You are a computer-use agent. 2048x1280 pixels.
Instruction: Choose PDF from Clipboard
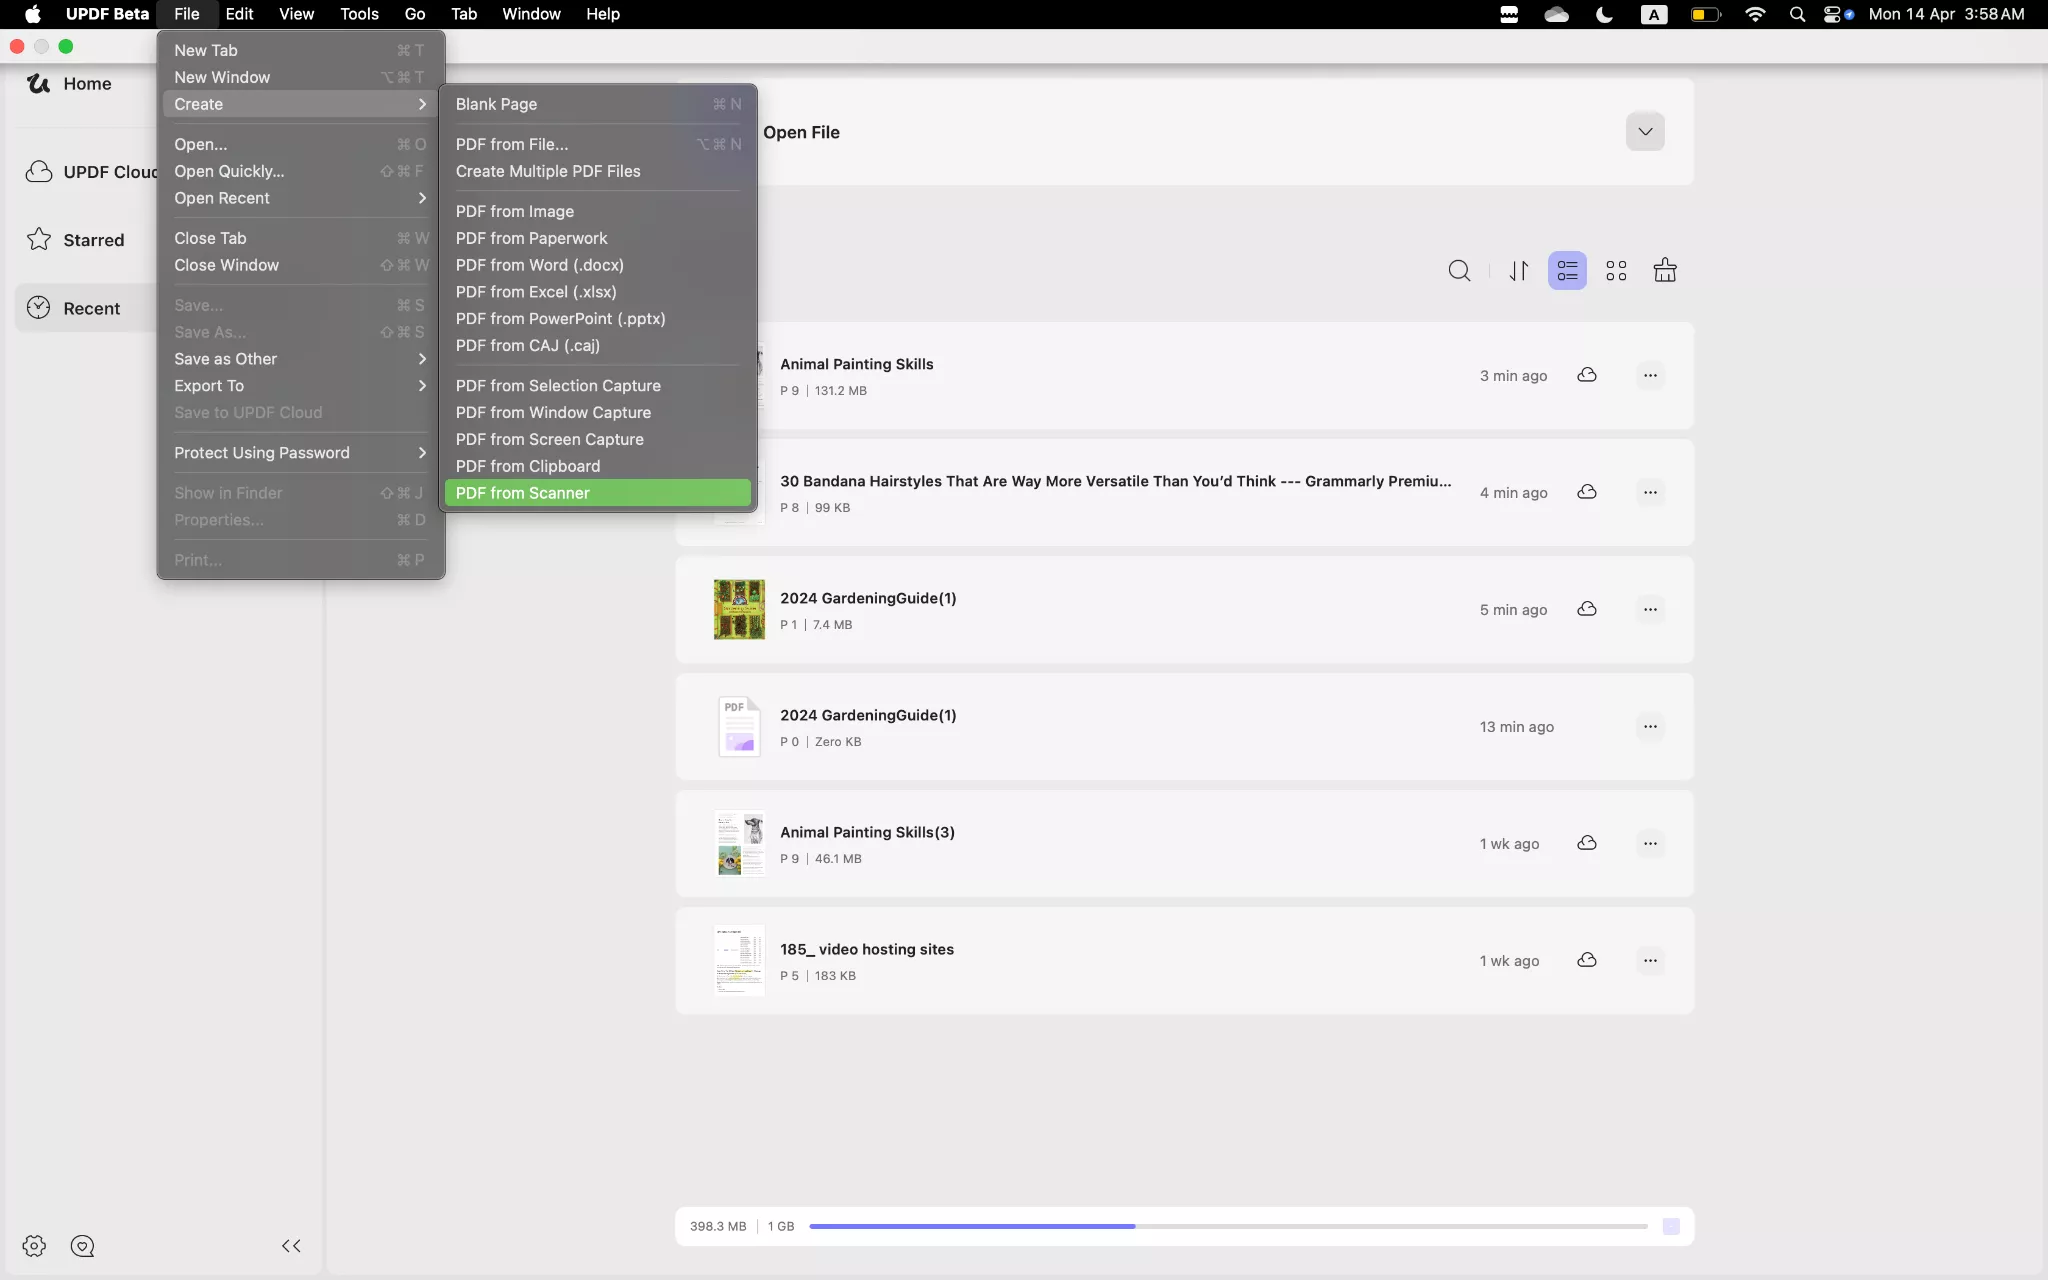click(x=597, y=466)
